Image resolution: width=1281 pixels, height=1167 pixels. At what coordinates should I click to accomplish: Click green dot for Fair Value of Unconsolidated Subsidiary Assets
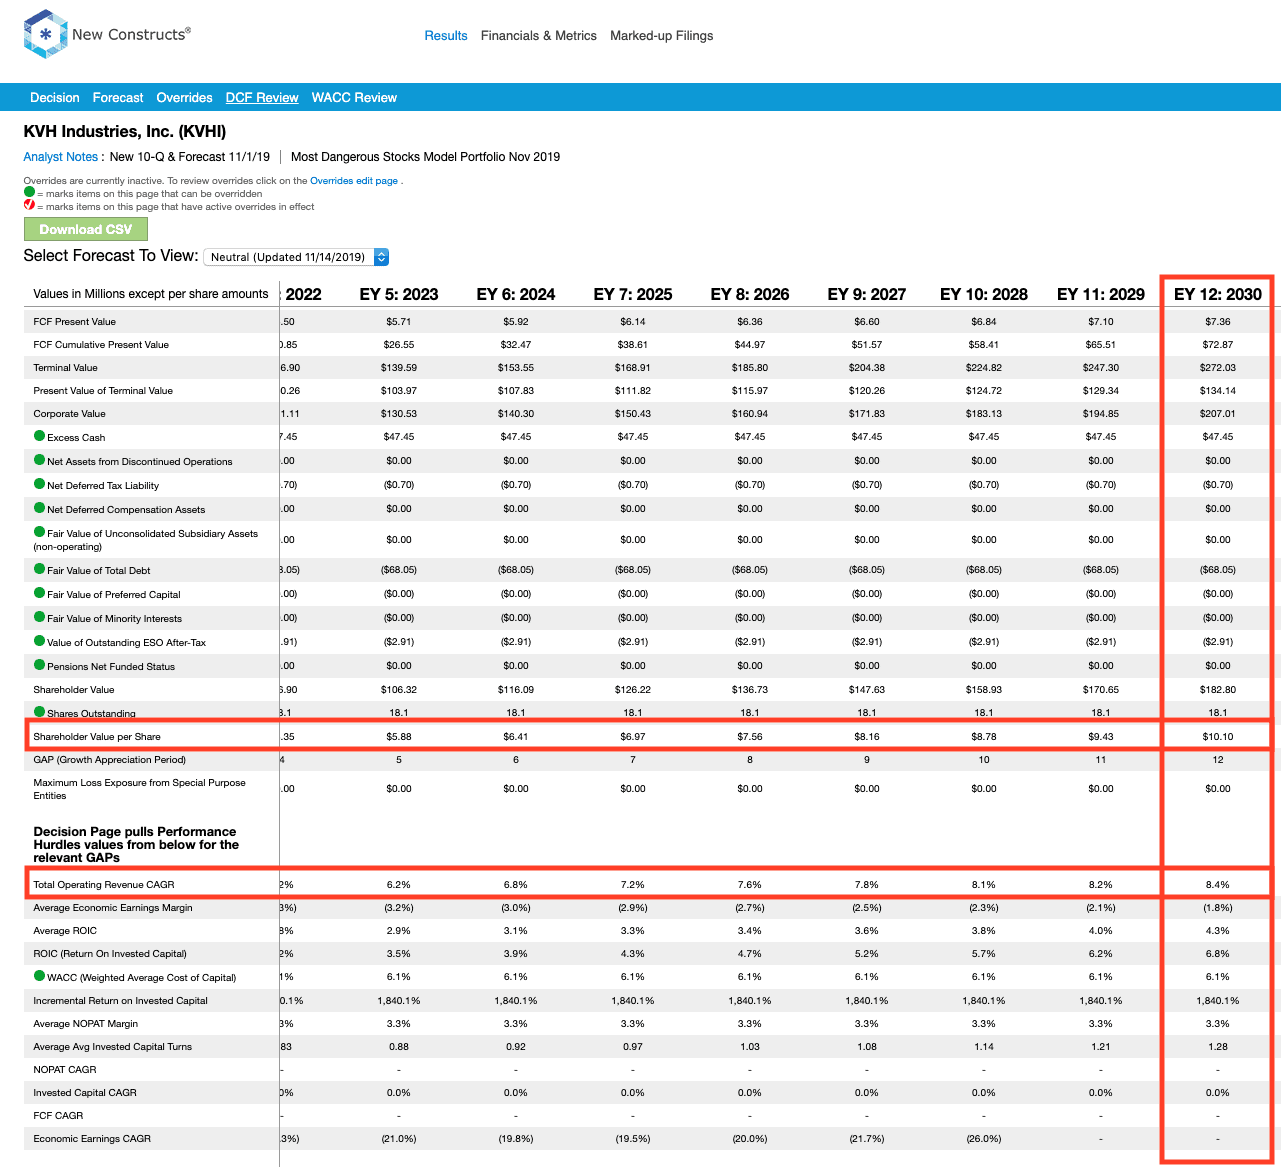40,532
